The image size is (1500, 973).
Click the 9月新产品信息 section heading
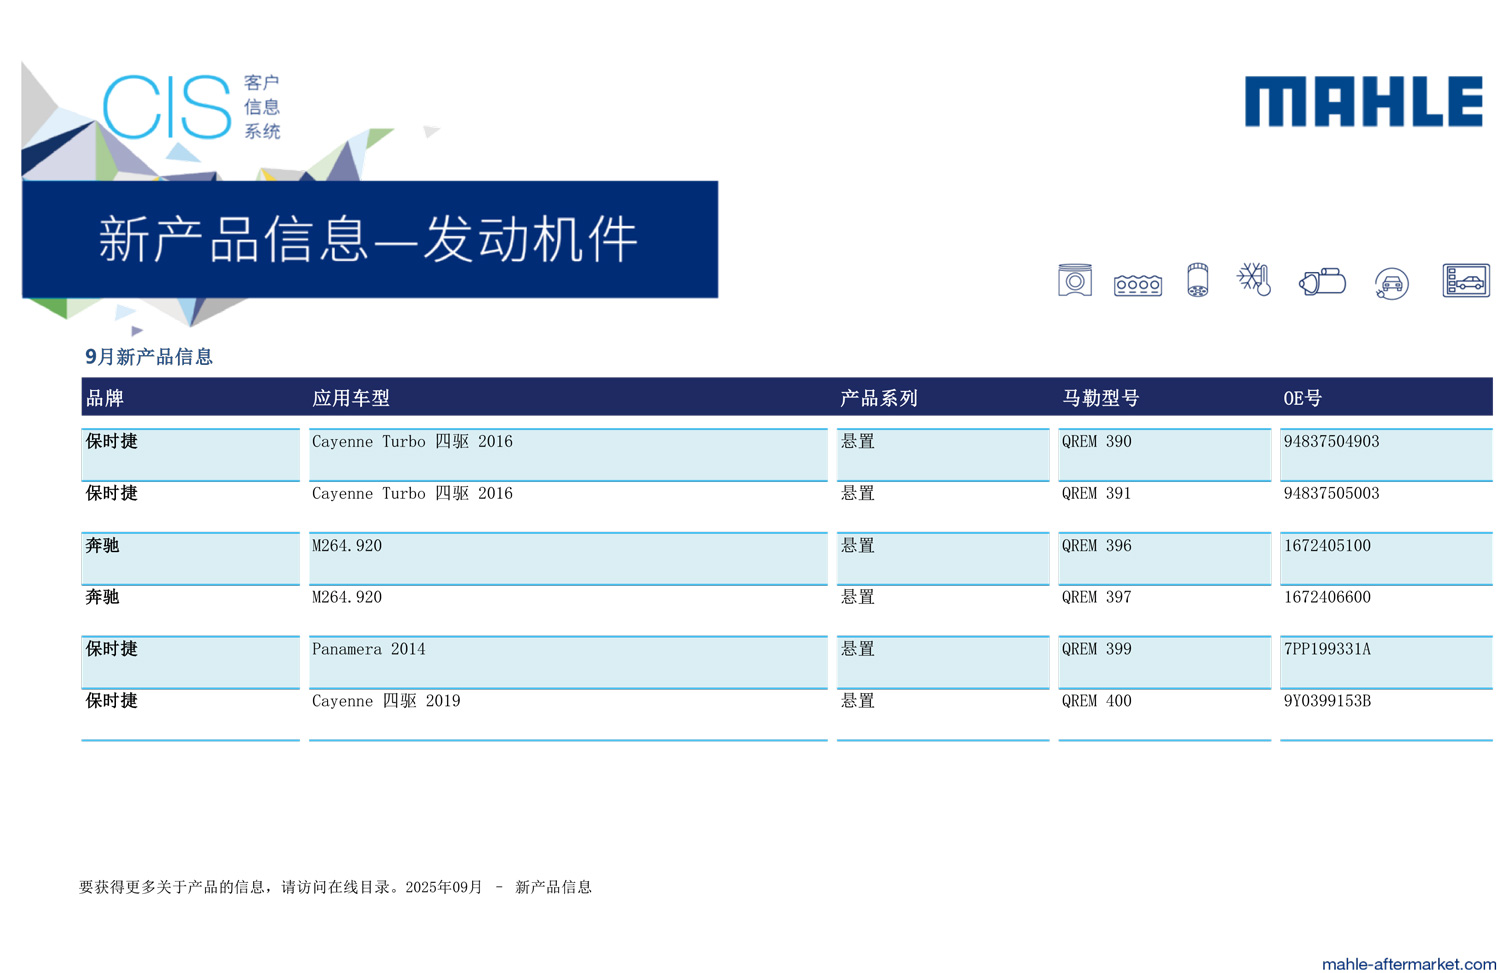point(149,357)
